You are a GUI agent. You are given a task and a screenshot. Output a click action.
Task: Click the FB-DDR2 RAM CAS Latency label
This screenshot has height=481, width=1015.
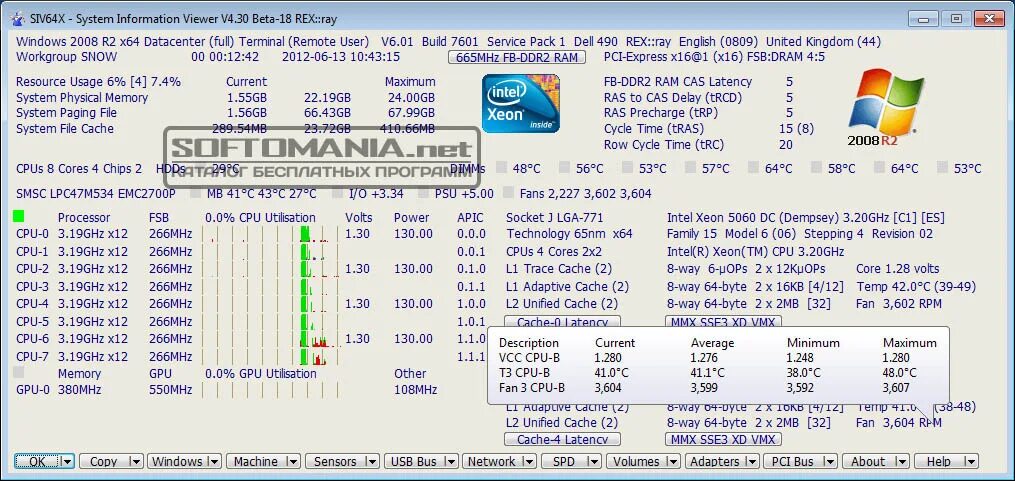pos(678,82)
